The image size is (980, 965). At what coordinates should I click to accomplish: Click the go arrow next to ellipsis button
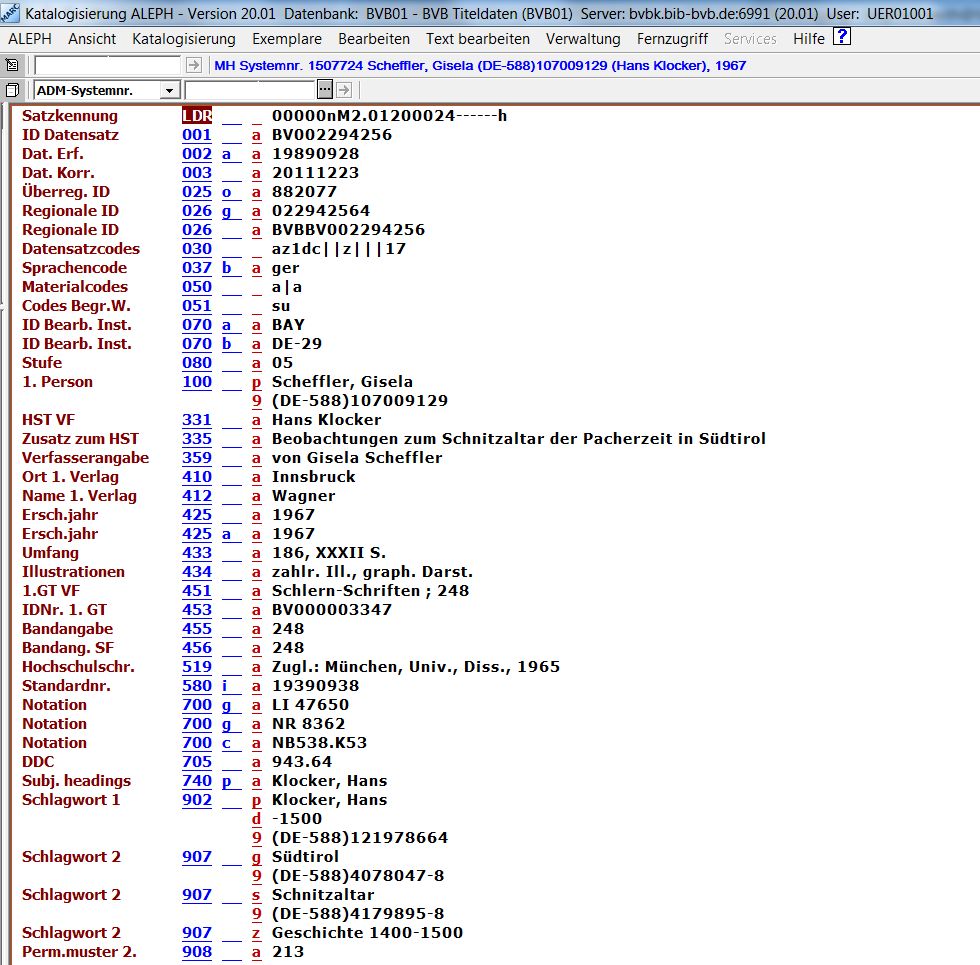[x=343, y=90]
